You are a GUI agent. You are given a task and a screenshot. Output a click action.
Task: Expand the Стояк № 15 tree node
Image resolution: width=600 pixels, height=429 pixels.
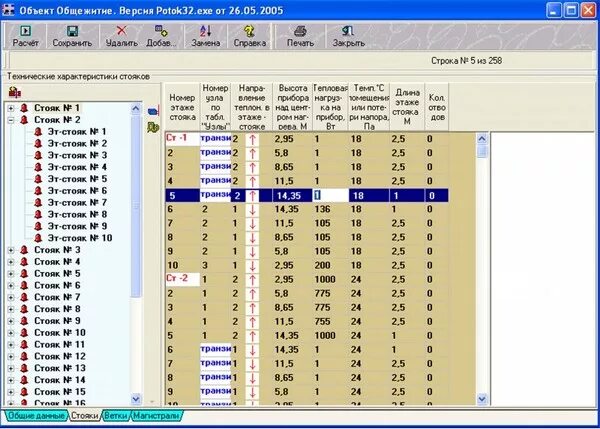point(11,392)
